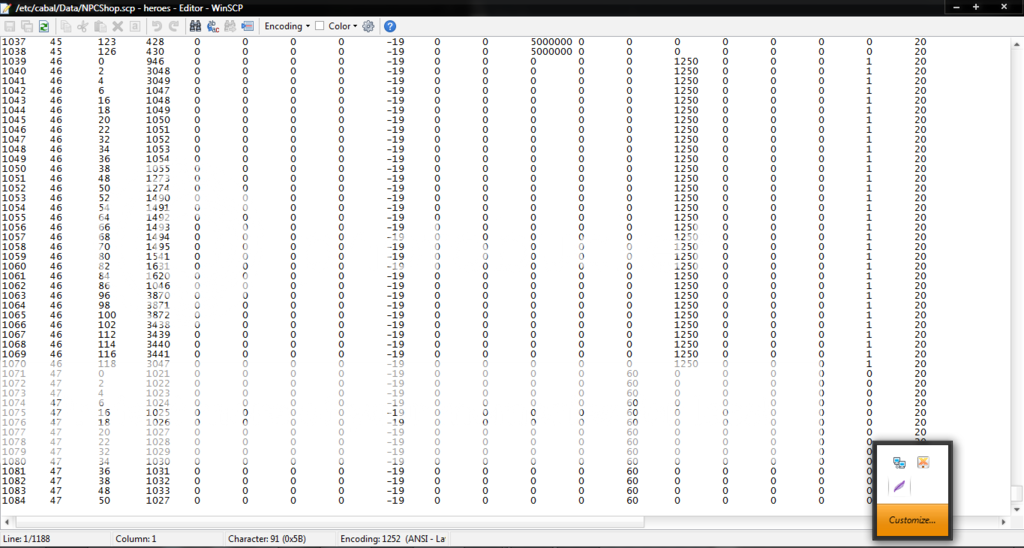Click vertical scrollbar down arrow
This screenshot has height=548, width=1024.
pos(1016,508)
